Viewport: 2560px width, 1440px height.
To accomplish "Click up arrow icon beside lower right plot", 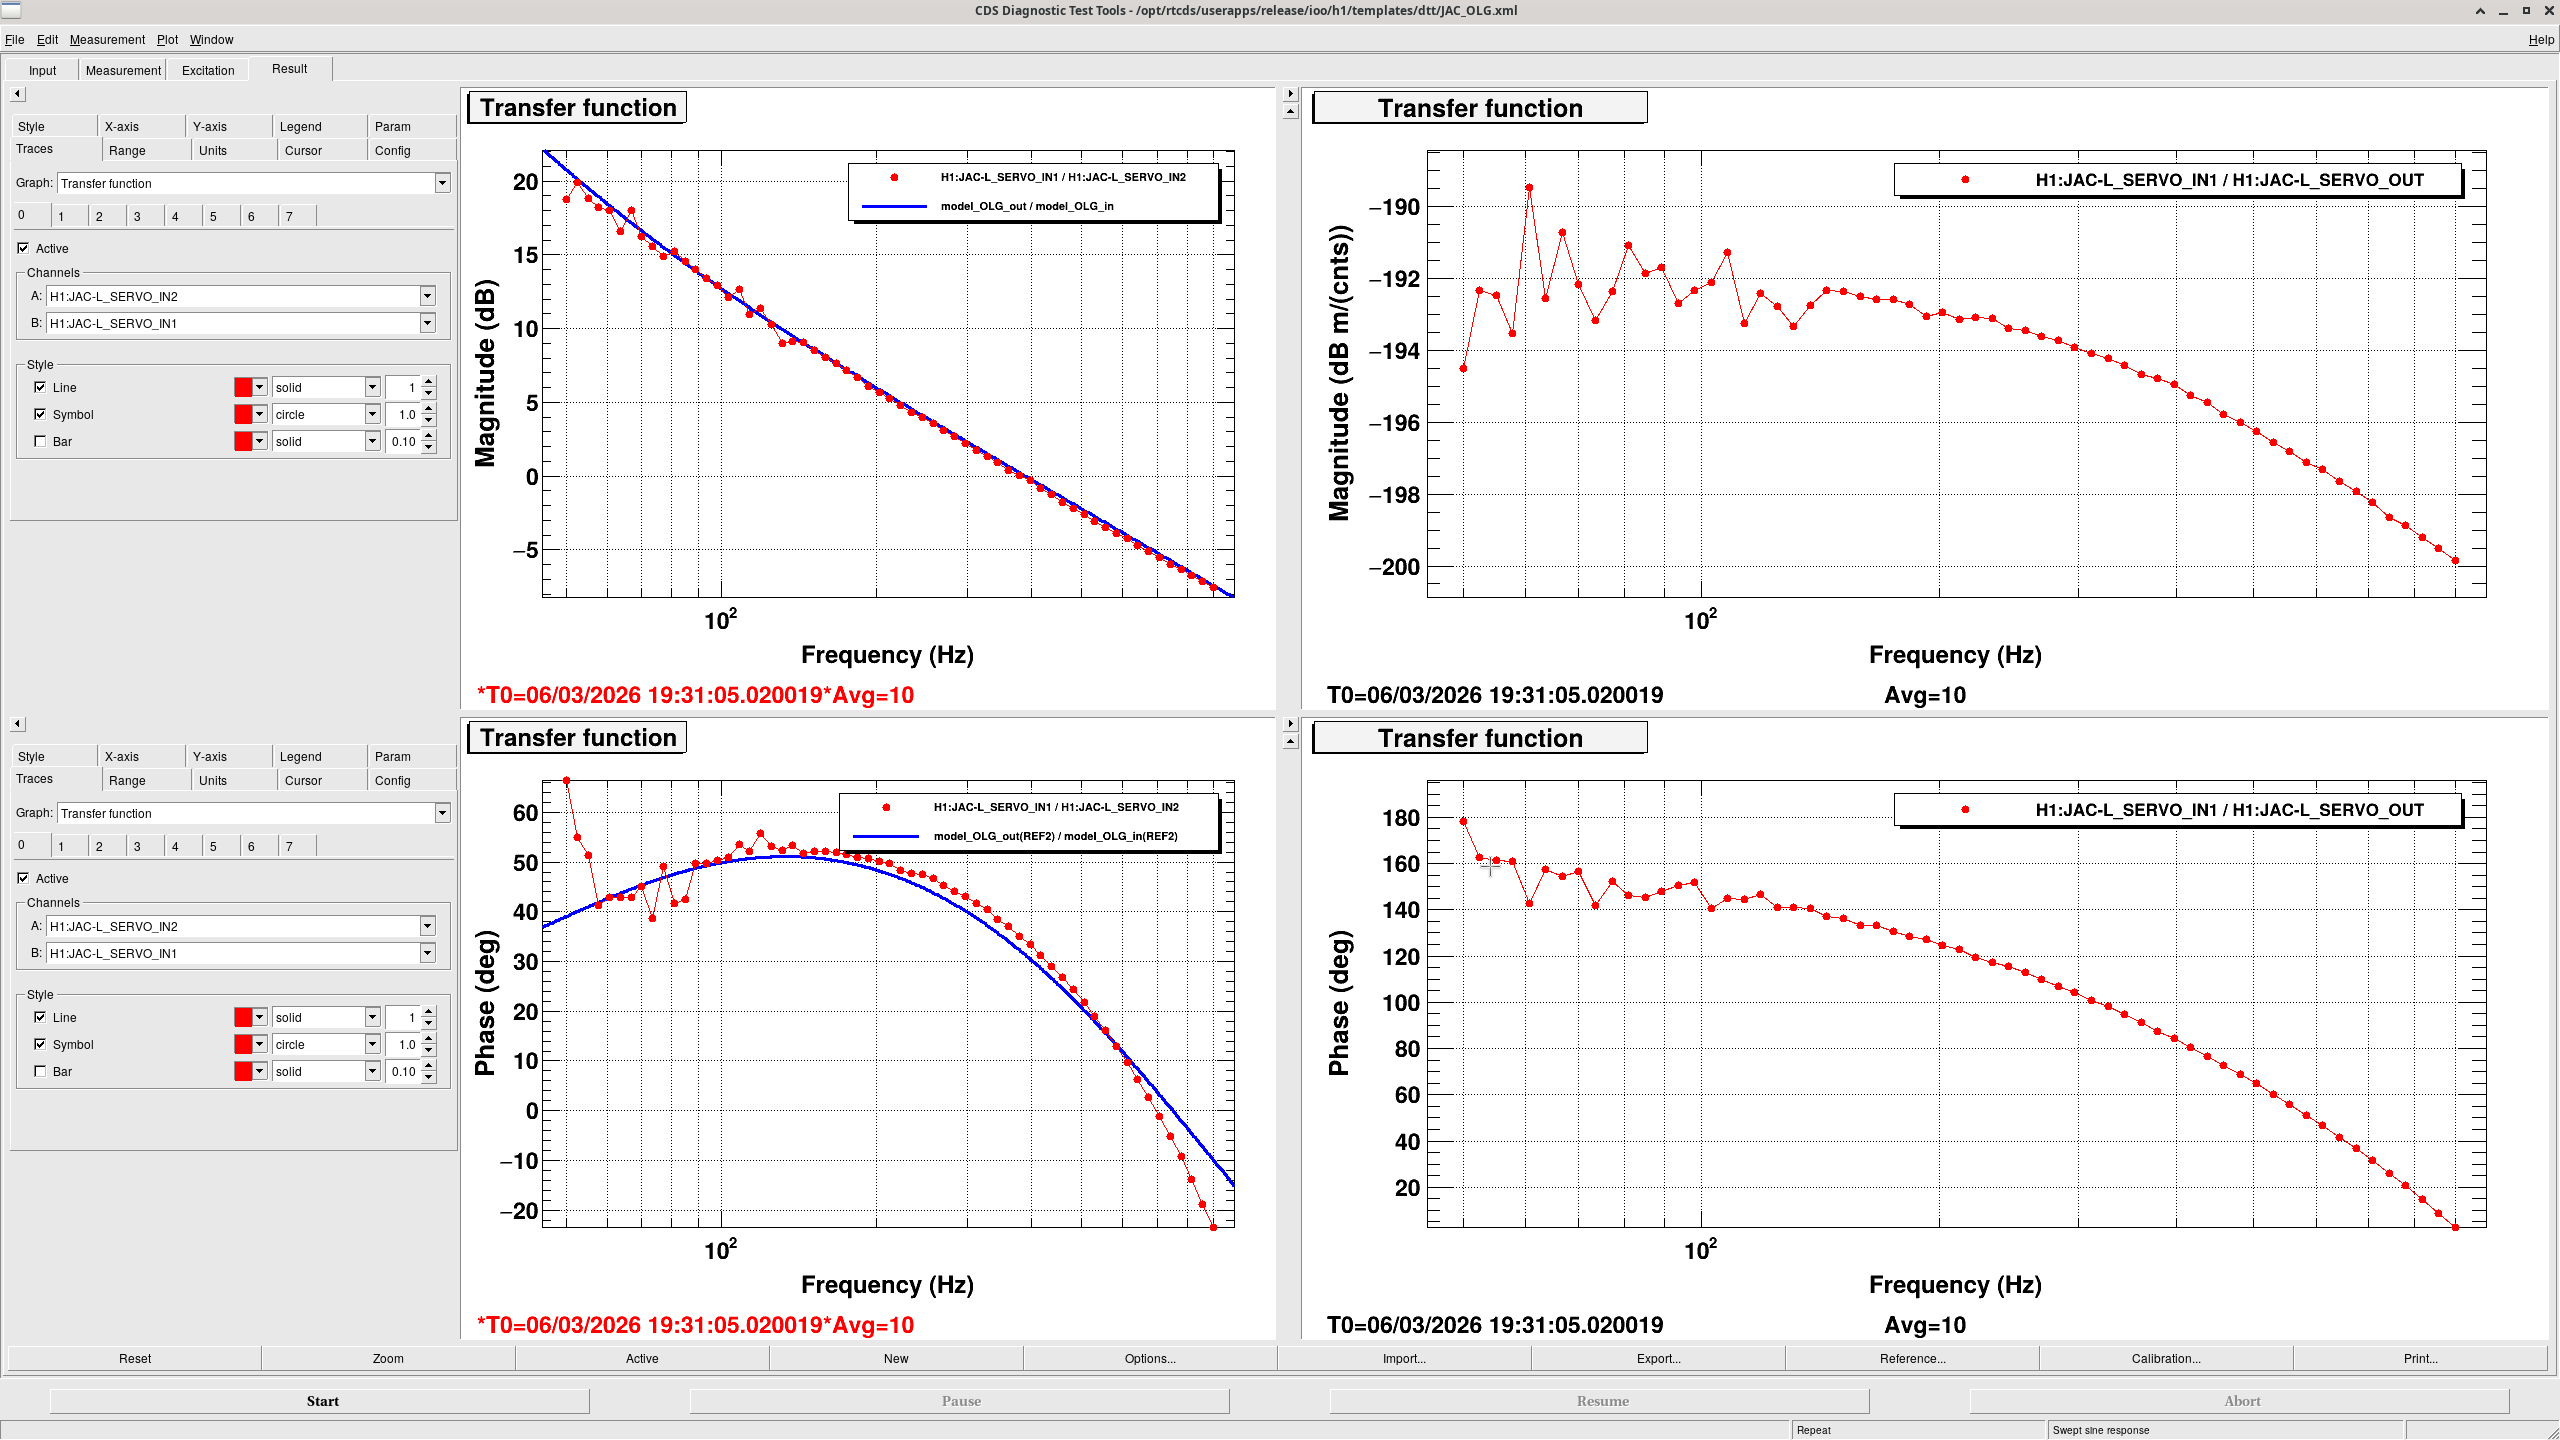I will 1290,741.
